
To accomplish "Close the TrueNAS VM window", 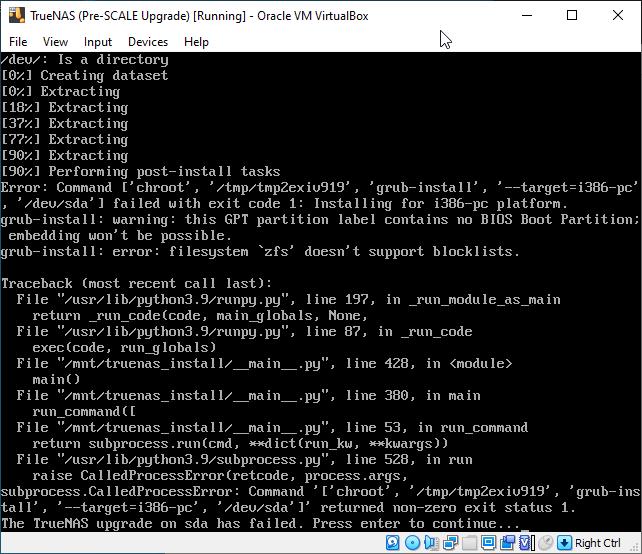I will tap(618, 16).
